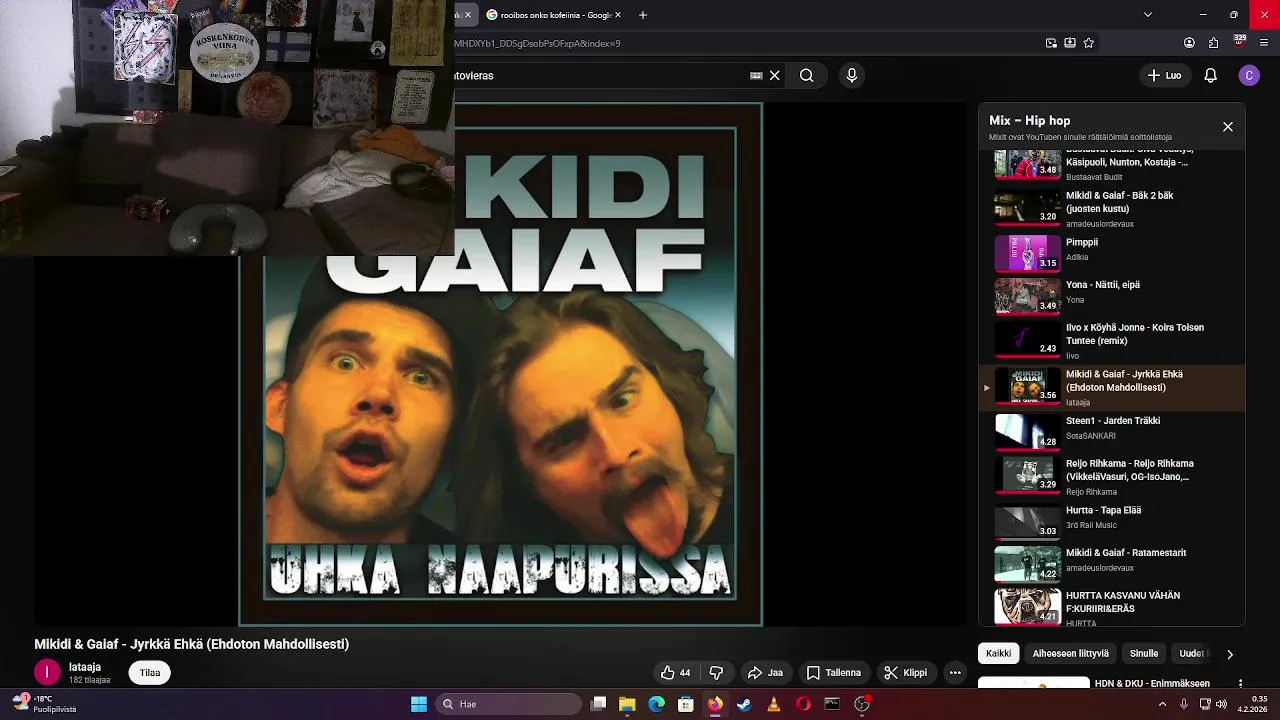
Task: Play Reijo Rihkama playlist entry
Action: click(1112, 477)
